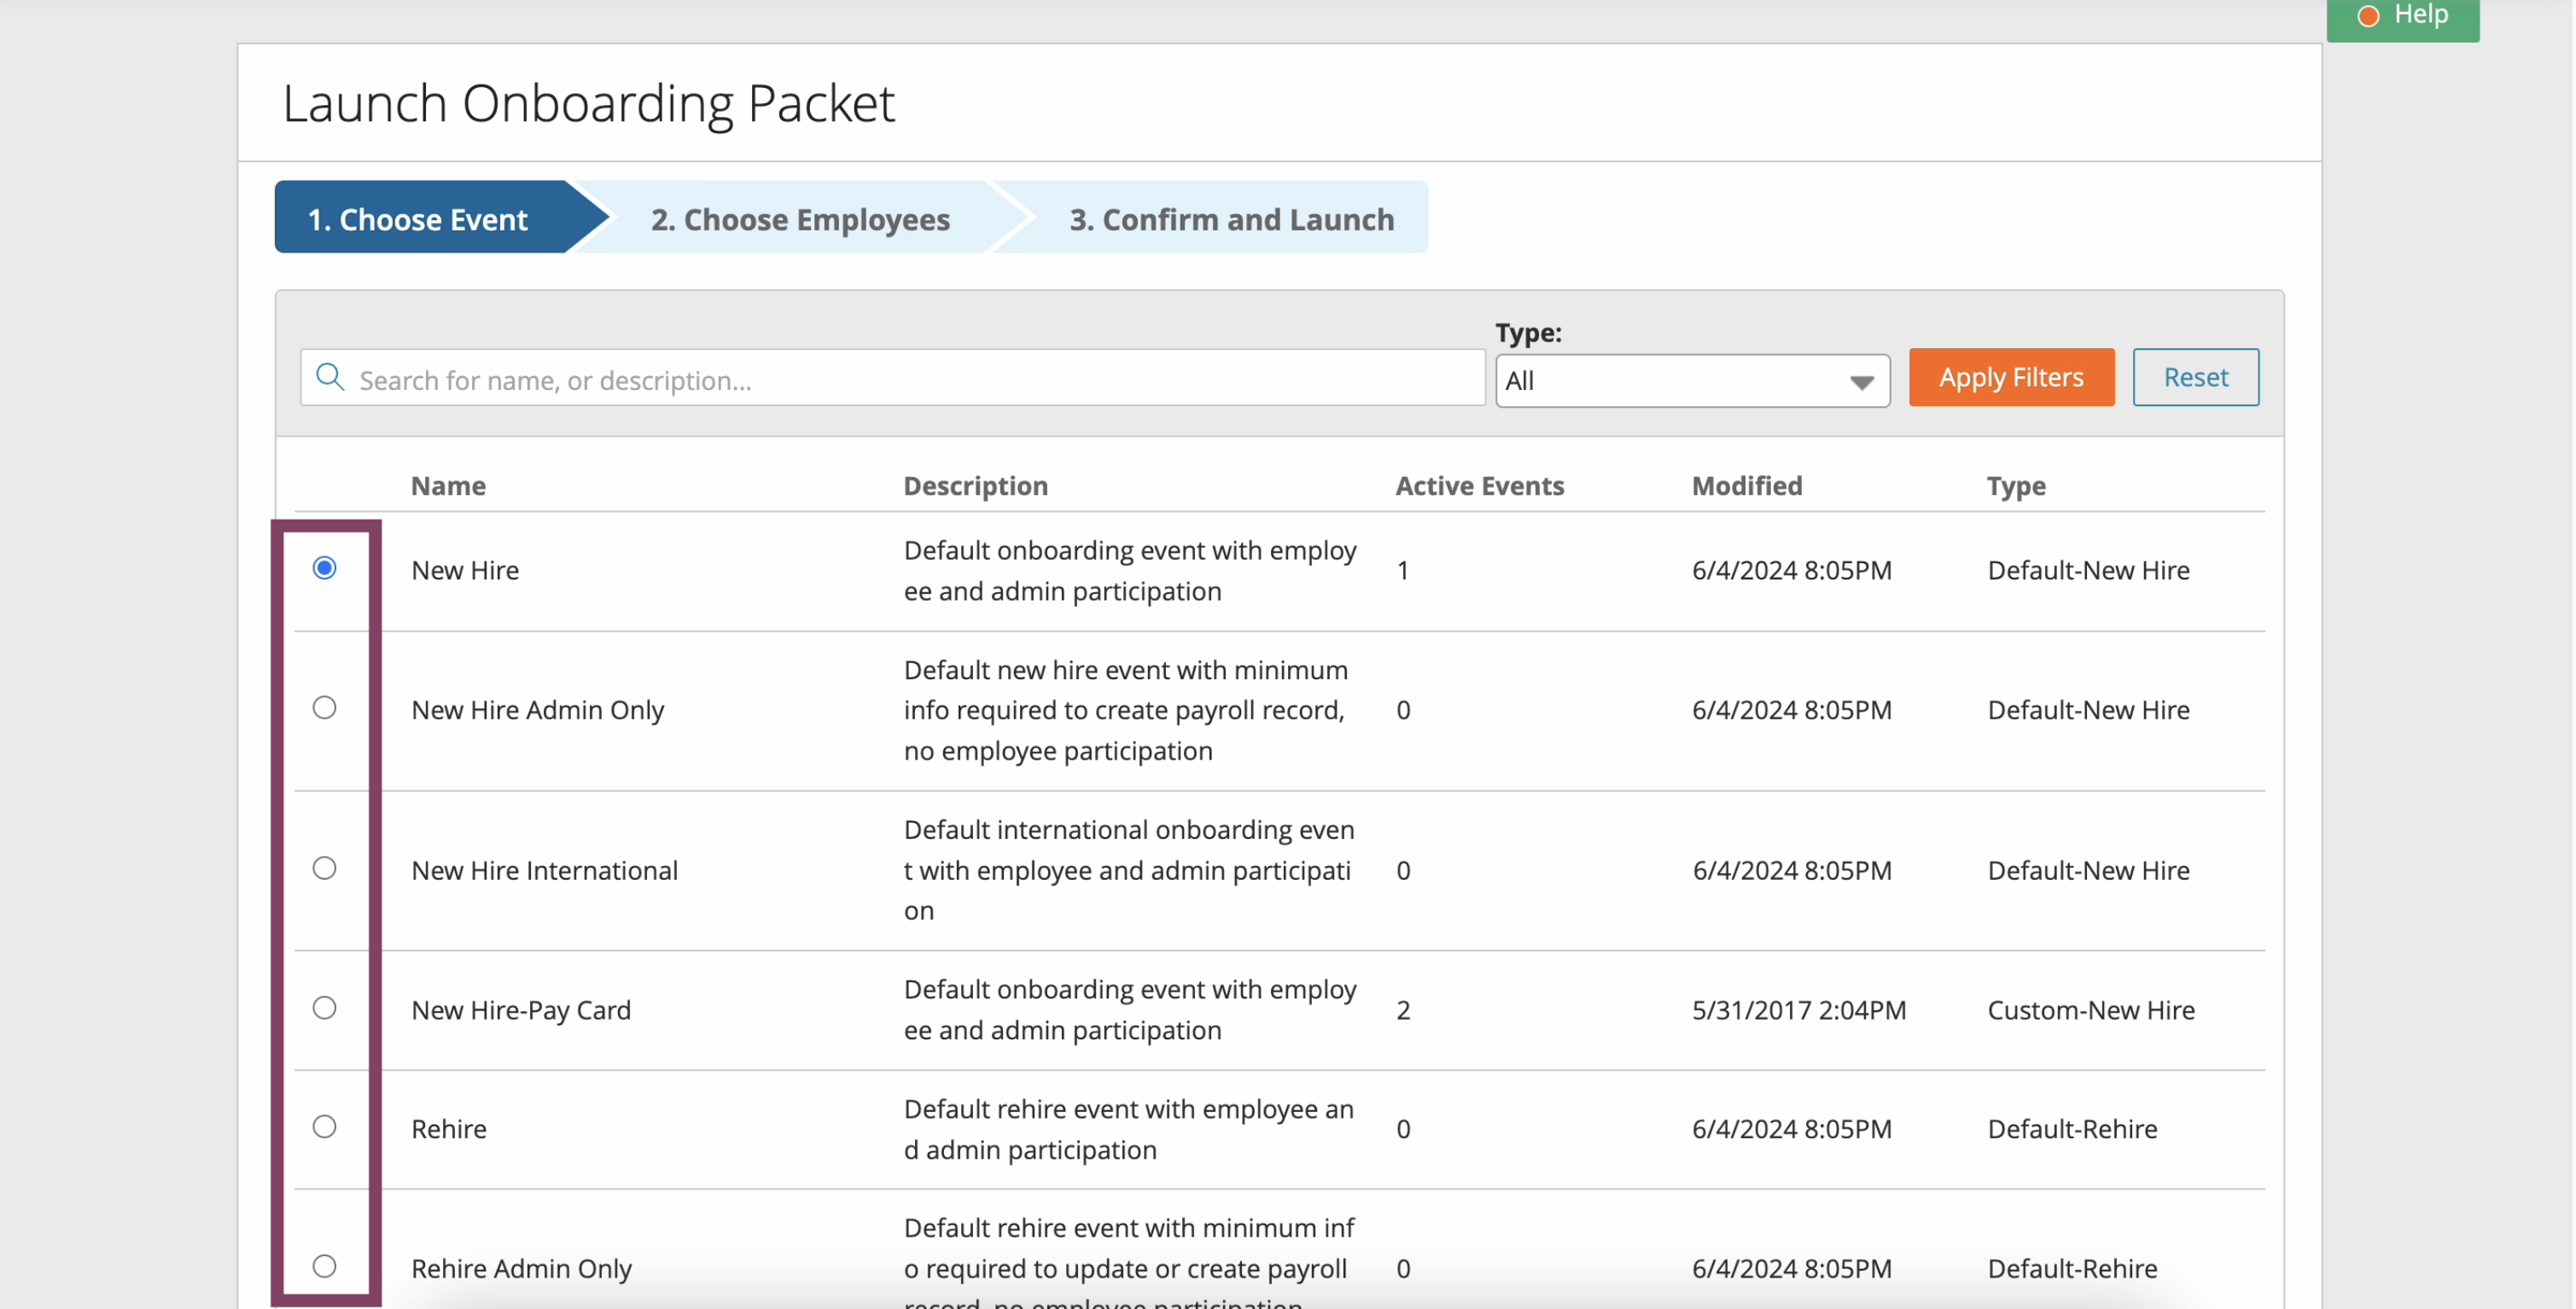This screenshot has width=2576, height=1309.
Task: Click the Description column header
Action: point(975,486)
